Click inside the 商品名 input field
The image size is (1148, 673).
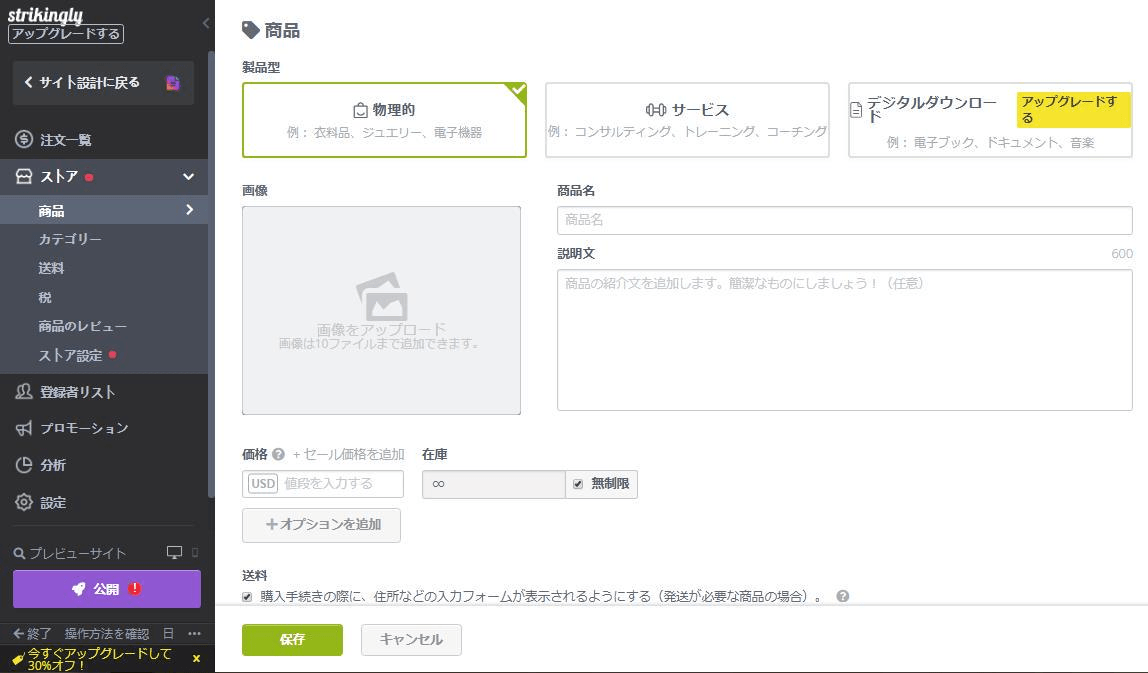844,220
